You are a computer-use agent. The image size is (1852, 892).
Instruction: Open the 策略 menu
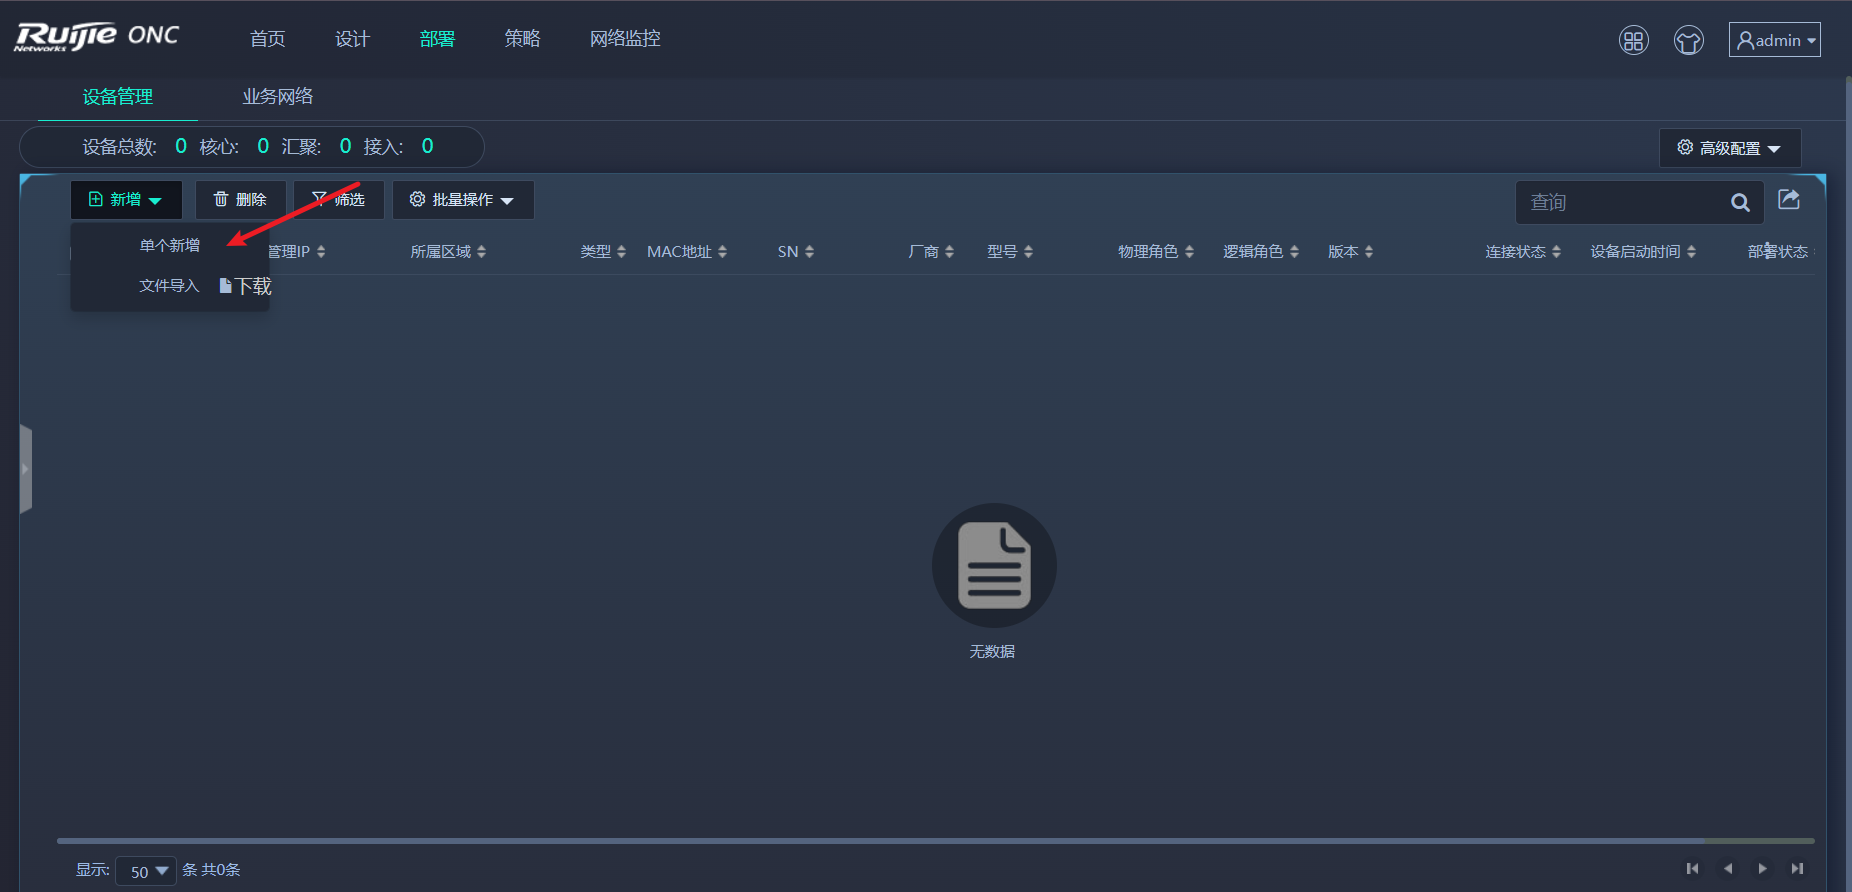tap(523, 38)
